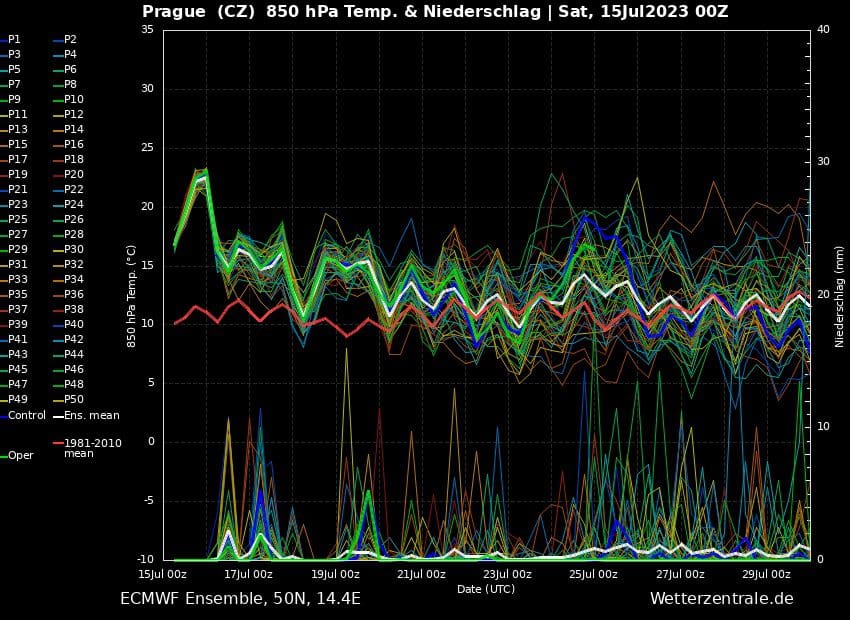Image resolution: width=850 pixels, height=620 pixels.
Task: Click the ECMWF Ensemble, 50N, 14.4E caption
Action: (240, 599)
